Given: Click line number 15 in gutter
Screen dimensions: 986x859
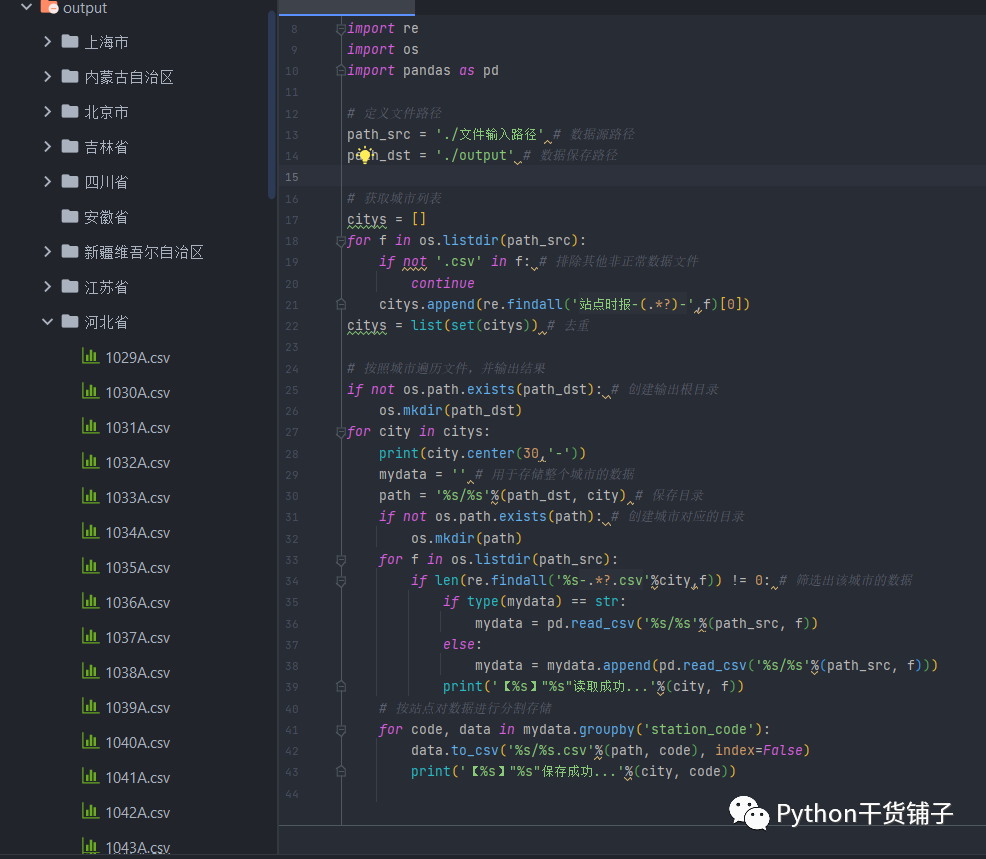Looking at the screenshot, I should point(292,177).
